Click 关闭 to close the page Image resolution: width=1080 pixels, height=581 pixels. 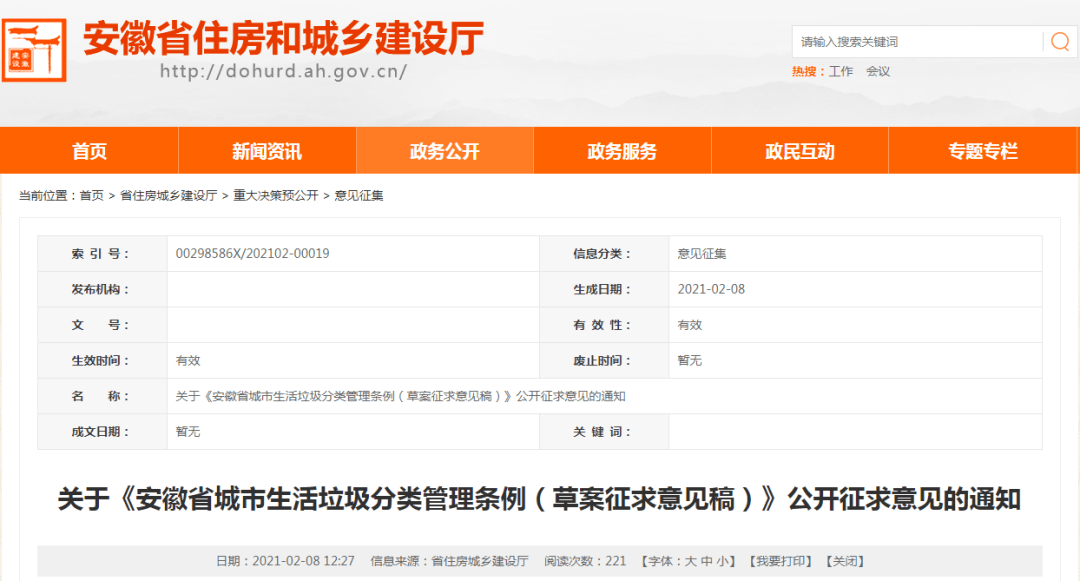pyautogui.click(x=844, y=561)
